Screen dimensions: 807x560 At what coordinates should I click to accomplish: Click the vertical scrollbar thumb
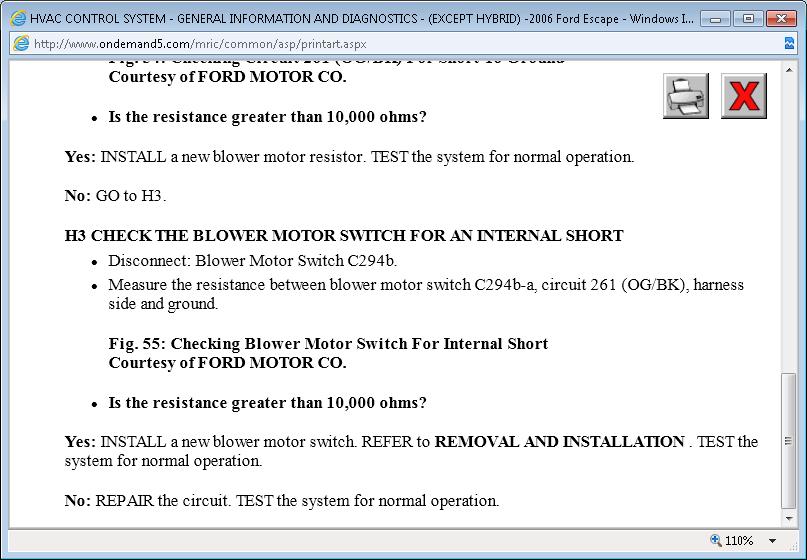(789, 441)
